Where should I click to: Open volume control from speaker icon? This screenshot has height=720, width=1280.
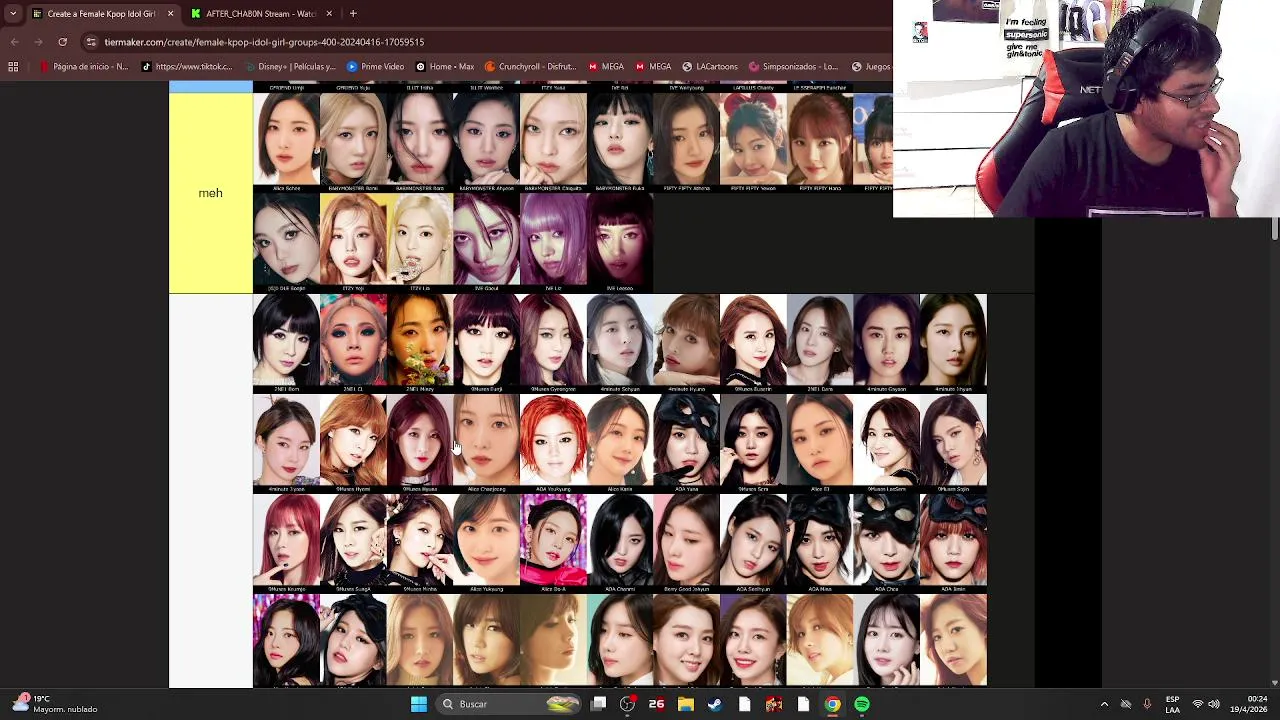coord(1214,704)
